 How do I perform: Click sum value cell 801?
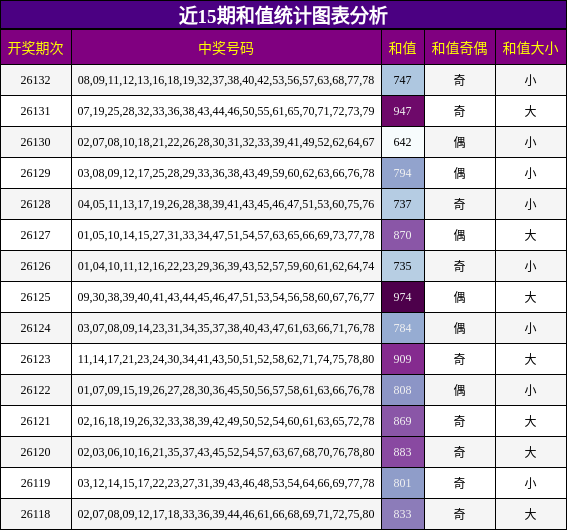[x=402, y=483]
